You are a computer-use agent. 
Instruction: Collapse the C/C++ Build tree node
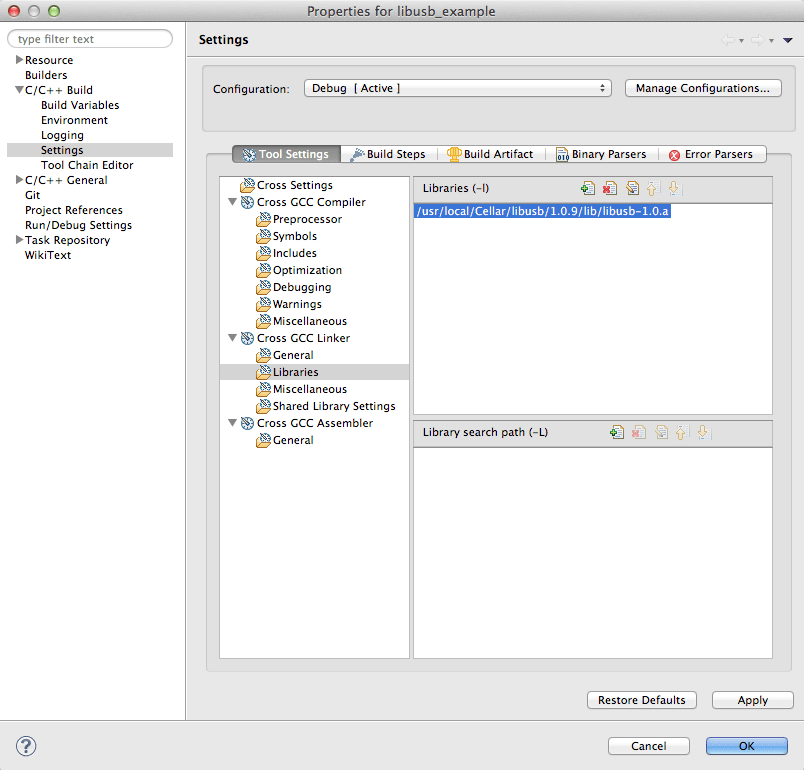tap(19, 90)
